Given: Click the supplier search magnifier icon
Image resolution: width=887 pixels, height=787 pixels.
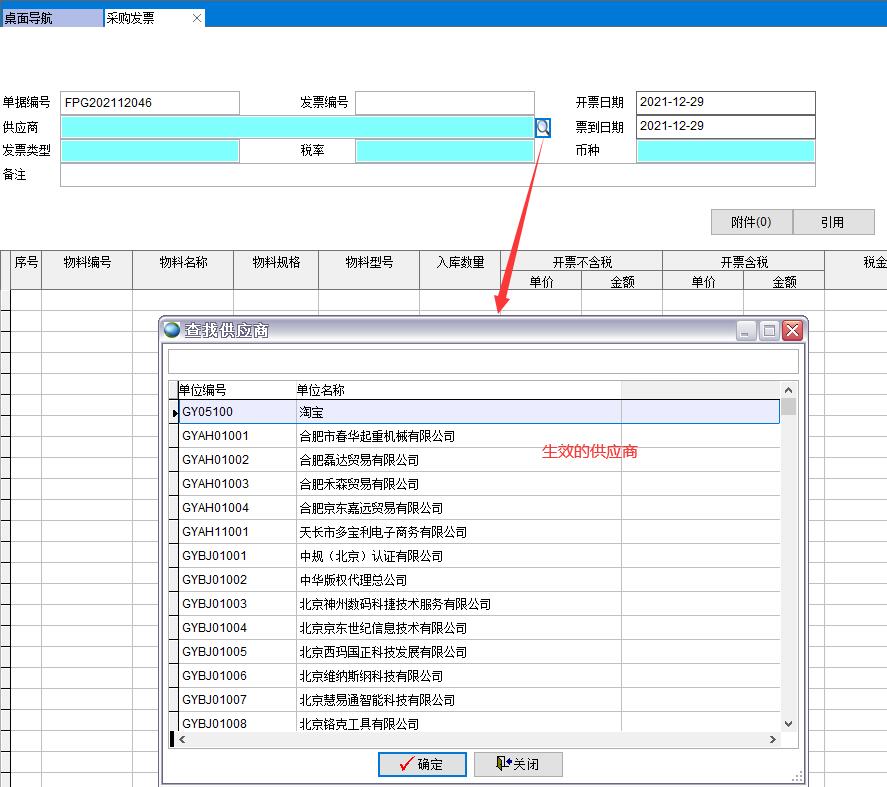Looking at the screenshot, I should coord(543,127).
